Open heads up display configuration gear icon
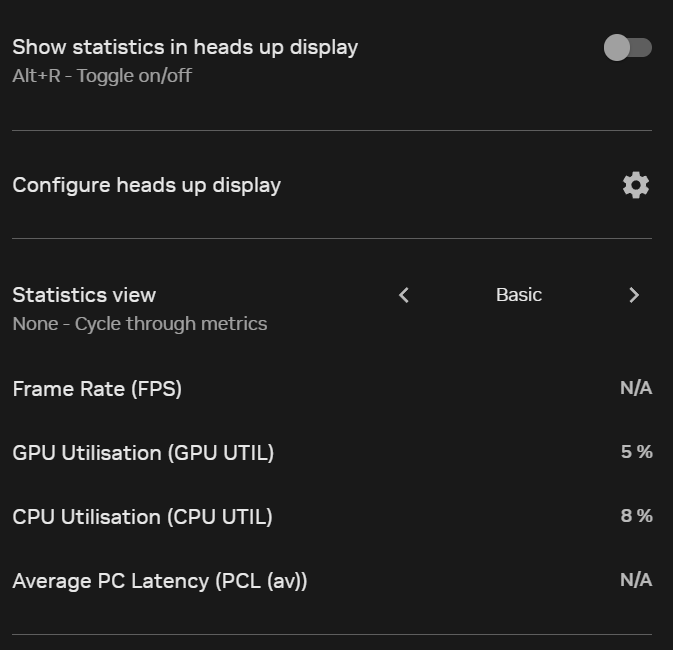 coord(635,185)
